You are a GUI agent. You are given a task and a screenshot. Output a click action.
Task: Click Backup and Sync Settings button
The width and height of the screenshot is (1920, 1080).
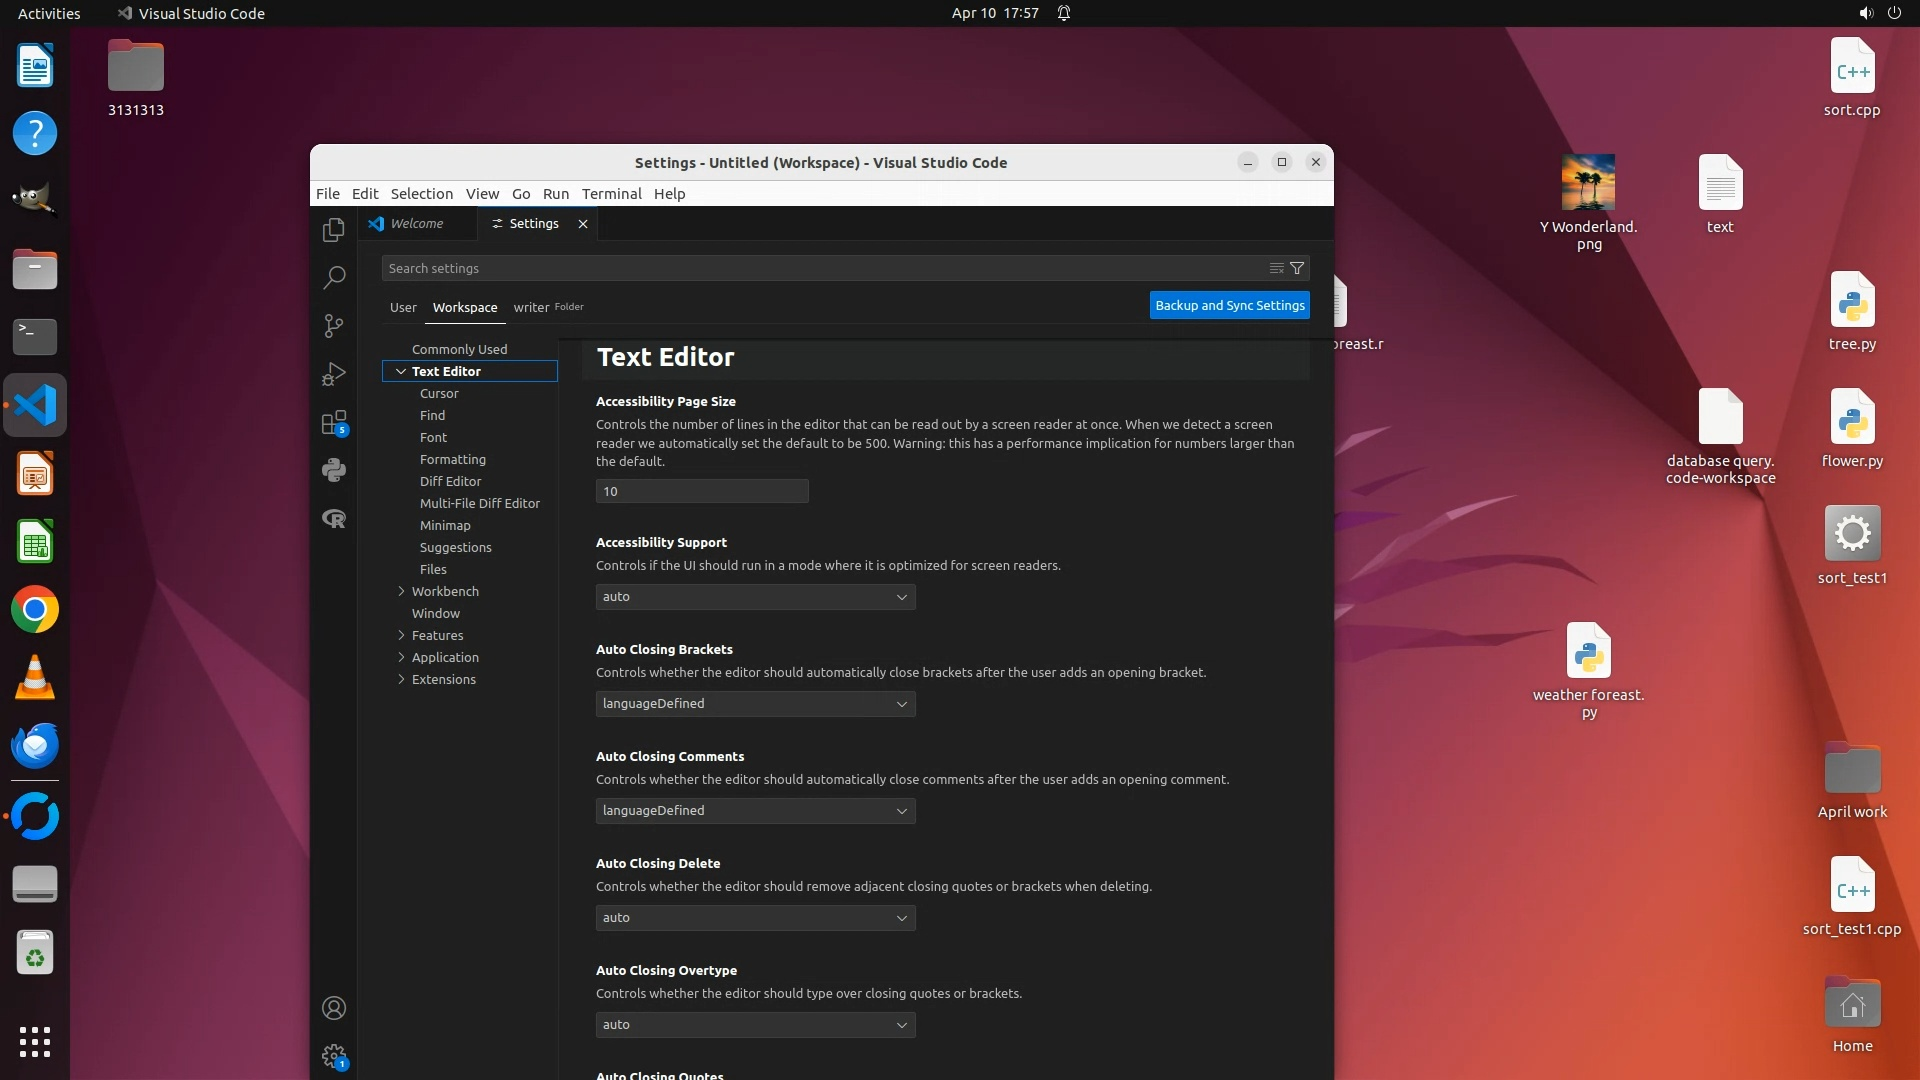coord(1229,305)
